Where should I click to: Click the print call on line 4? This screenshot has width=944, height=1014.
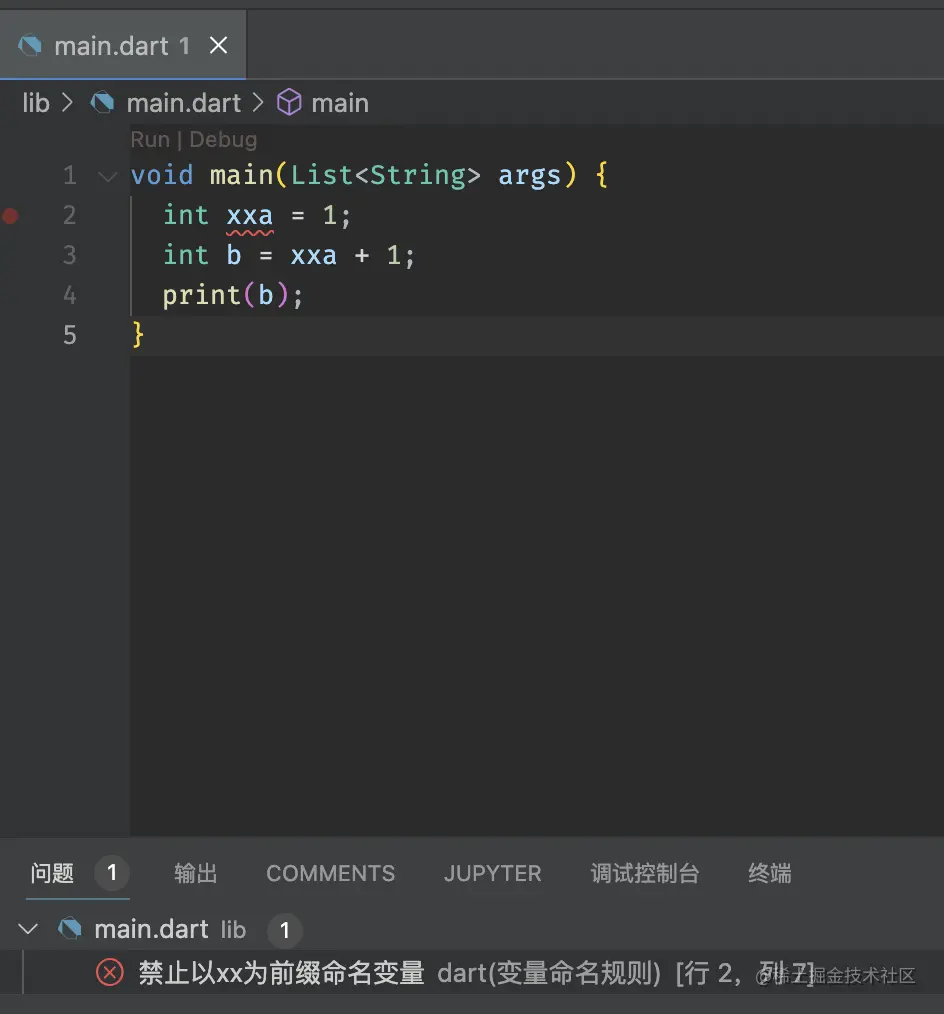pyautogui.click(x=201, y=296)
